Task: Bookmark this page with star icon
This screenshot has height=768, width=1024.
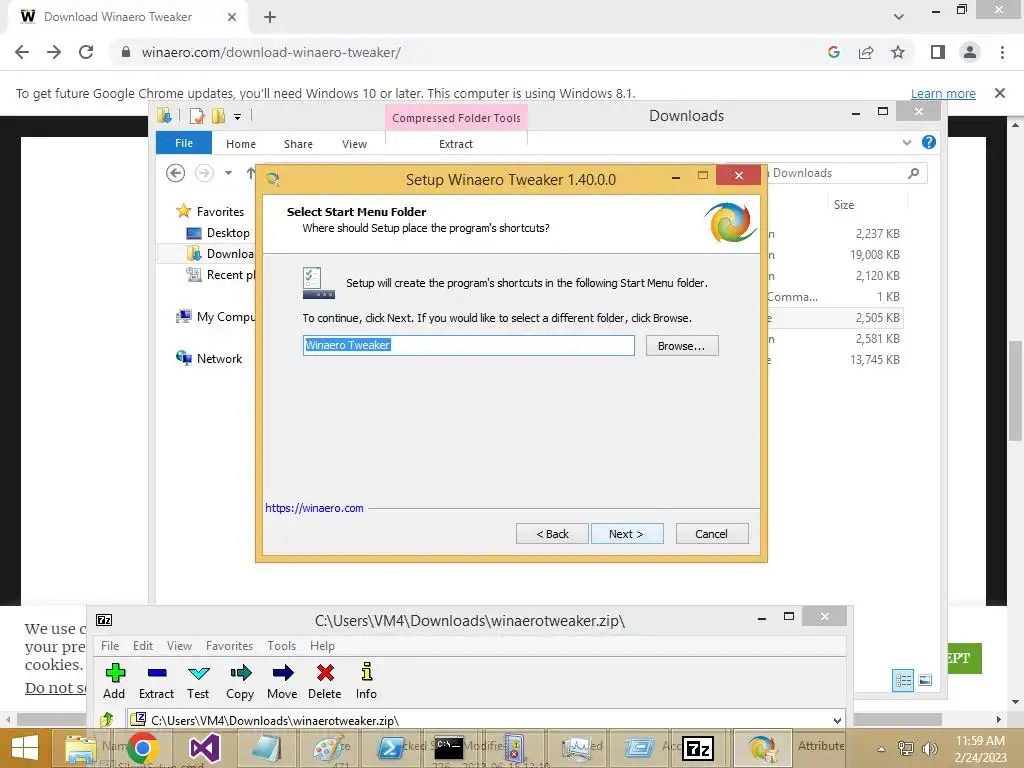Action: pyautogui.click(x=898, y=52)
